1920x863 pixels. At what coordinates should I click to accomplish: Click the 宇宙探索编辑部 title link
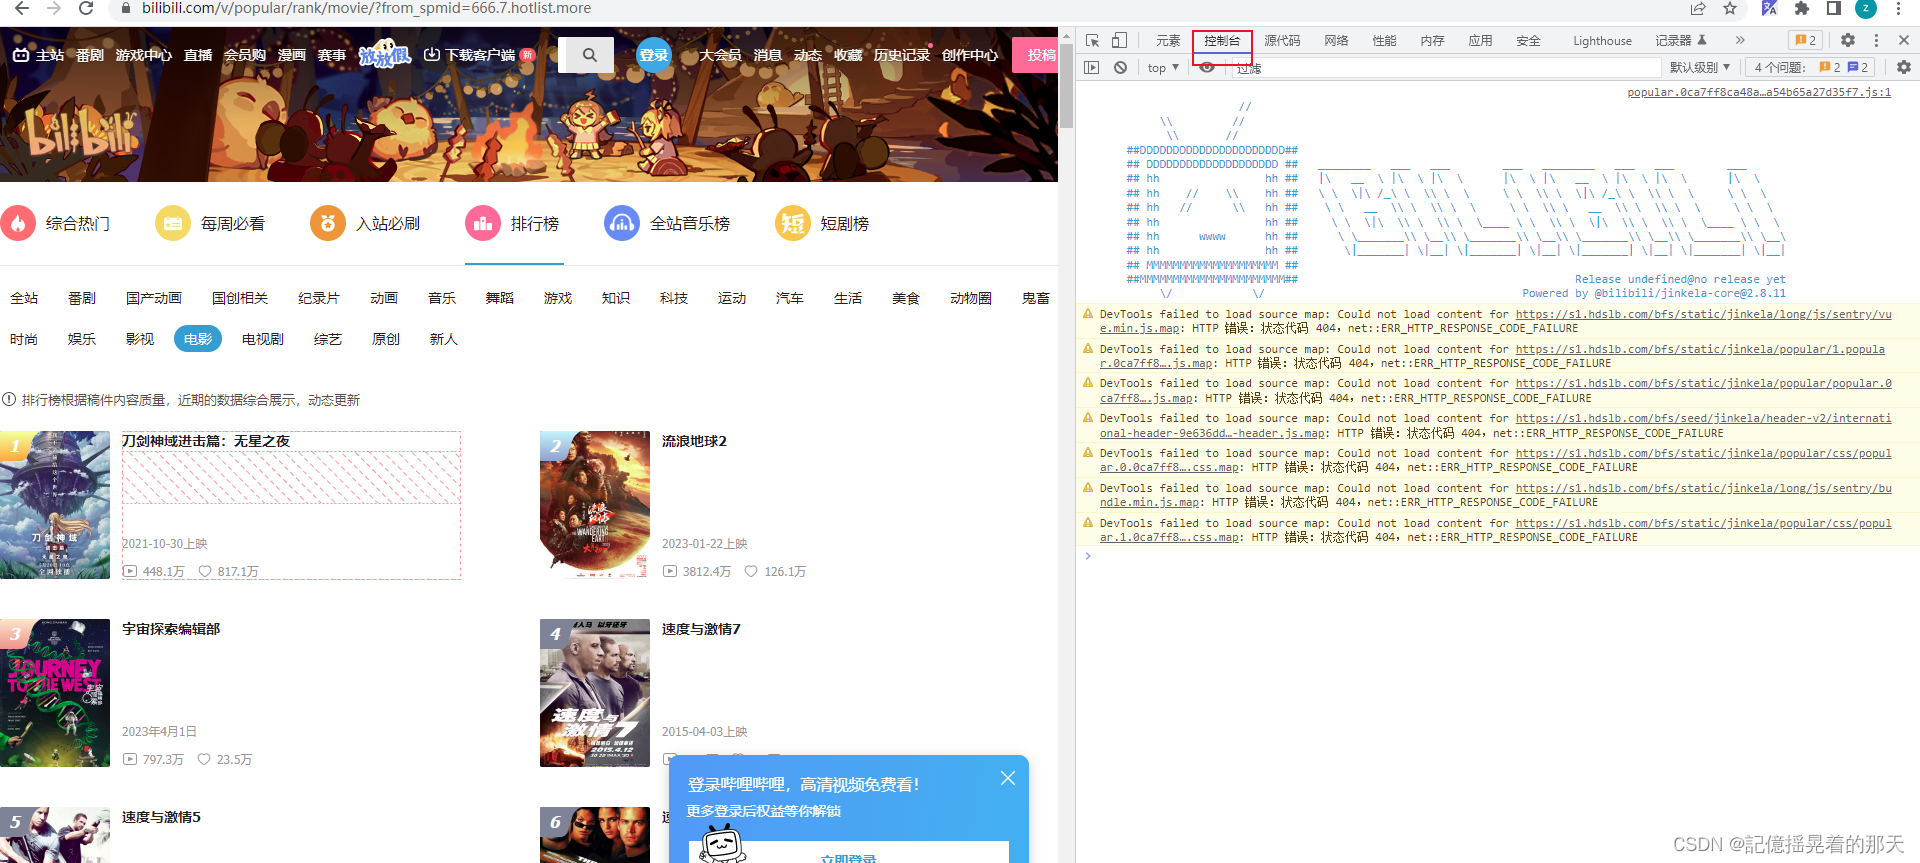click(x=171, y=629)
